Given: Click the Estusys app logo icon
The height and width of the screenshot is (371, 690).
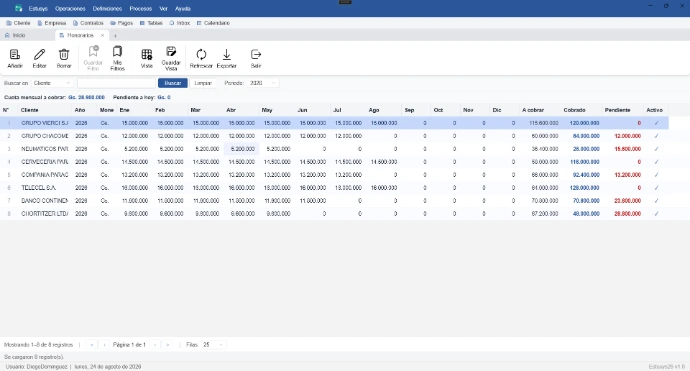Looking at the screenshot, I should coord(18,8).
